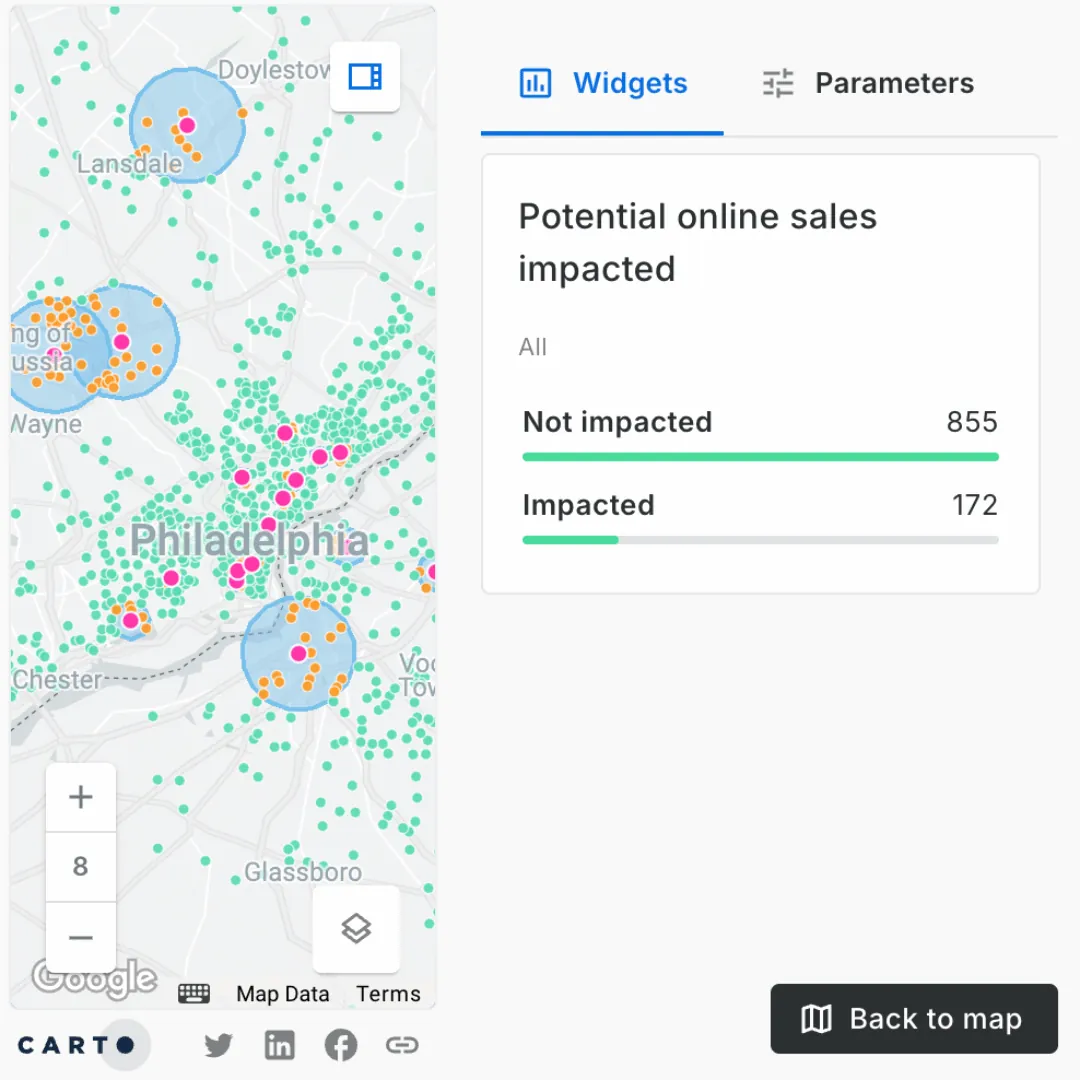1080x1080 pixels.
Task: Zoom out with the minus button
Action: (81, 938)
